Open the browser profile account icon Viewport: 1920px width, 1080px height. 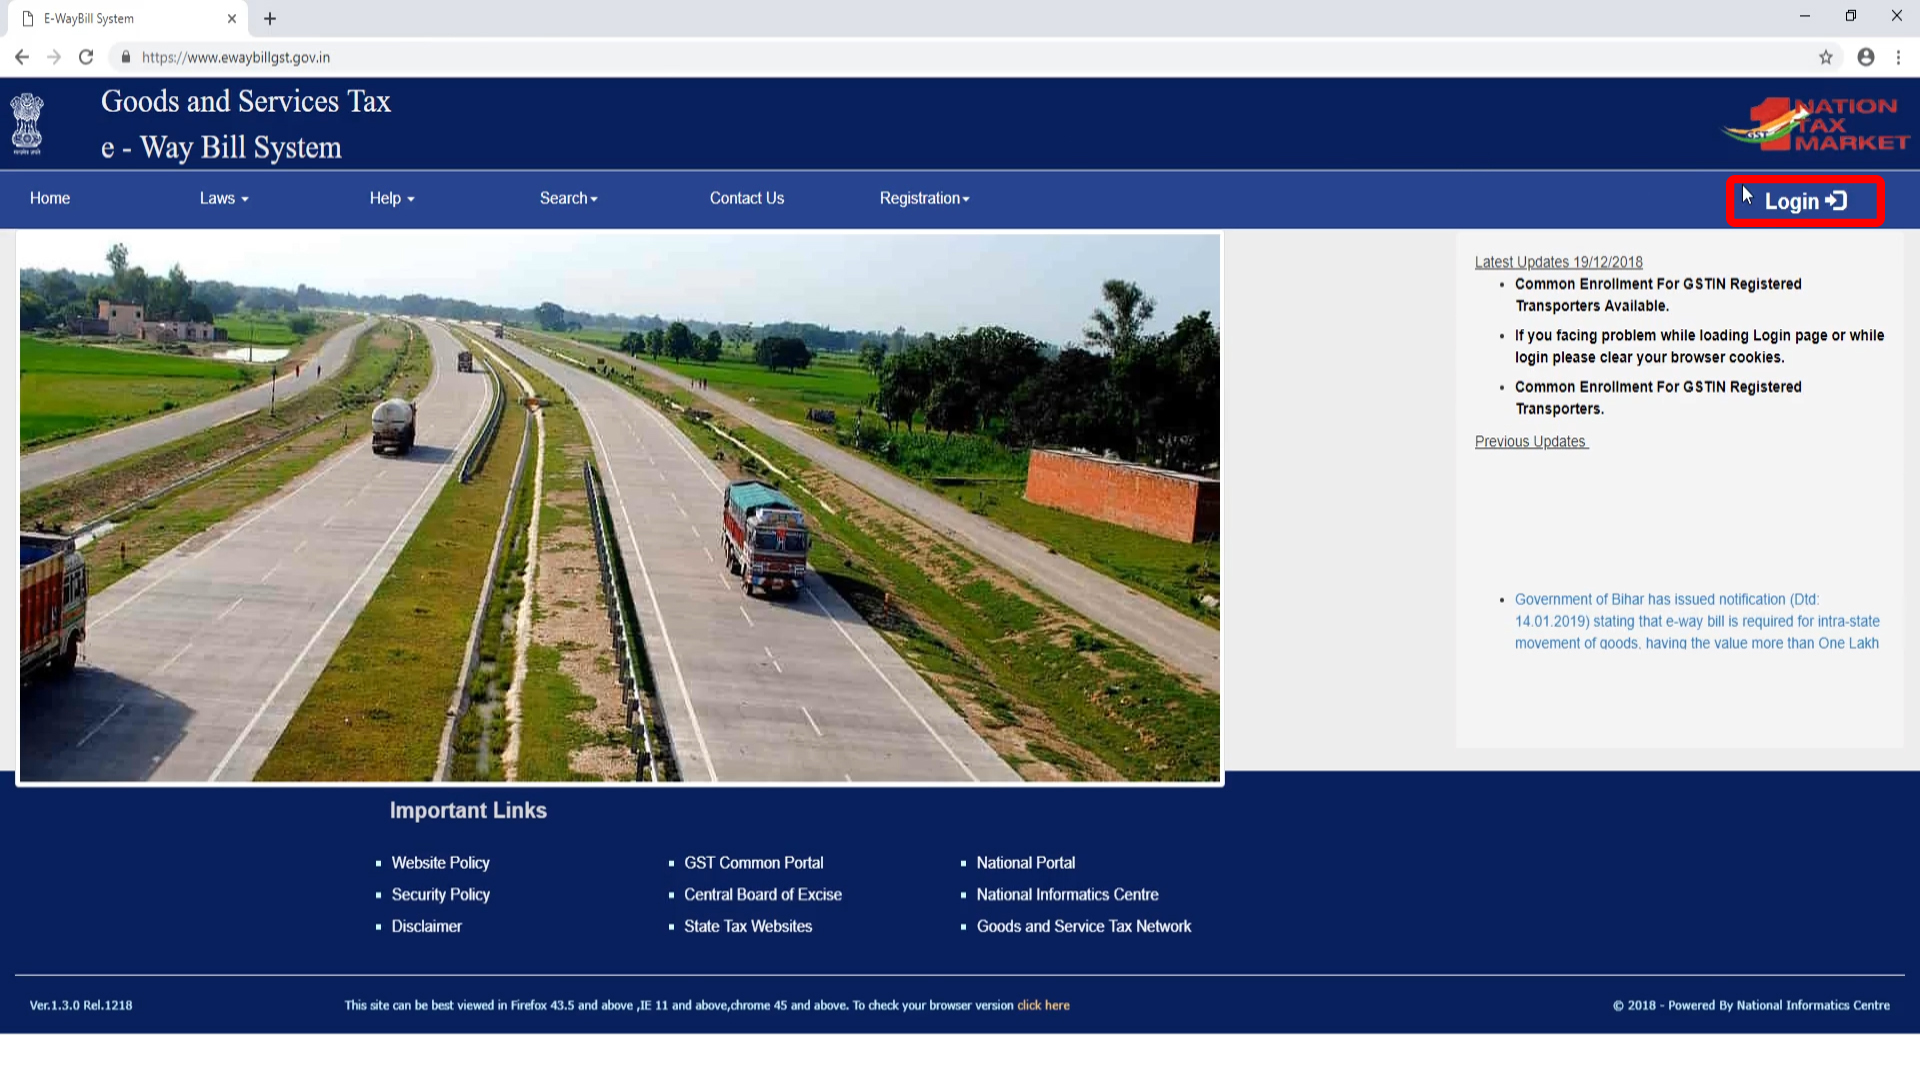point(1866,57)
